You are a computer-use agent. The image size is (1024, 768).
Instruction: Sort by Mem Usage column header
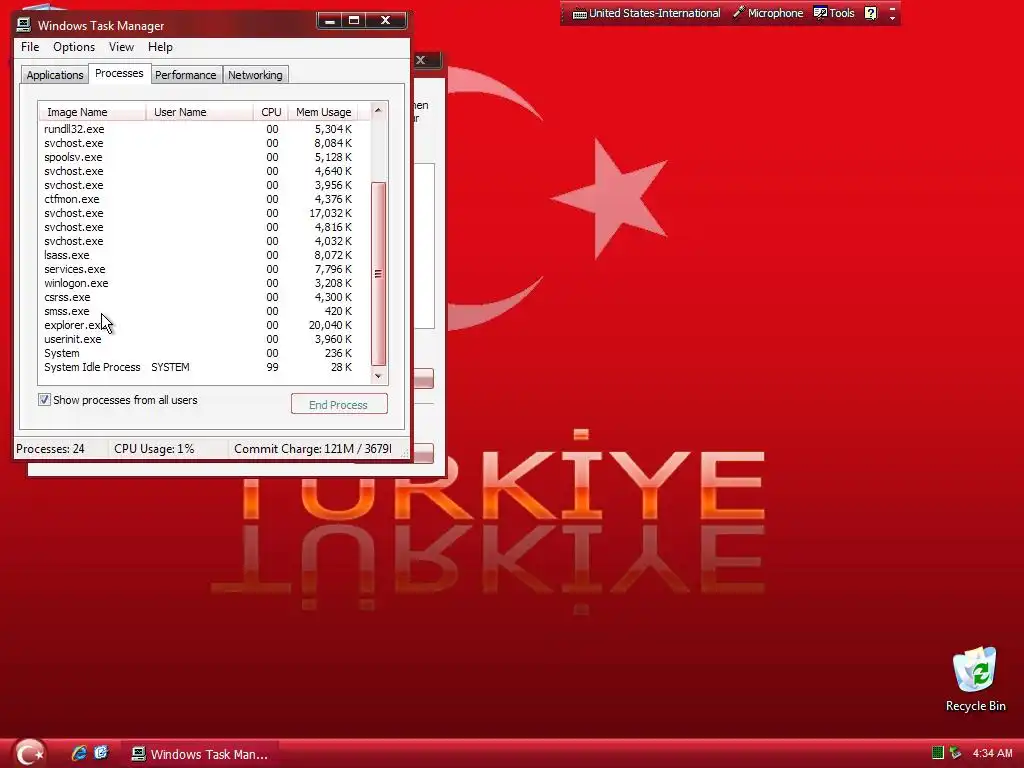323,112
